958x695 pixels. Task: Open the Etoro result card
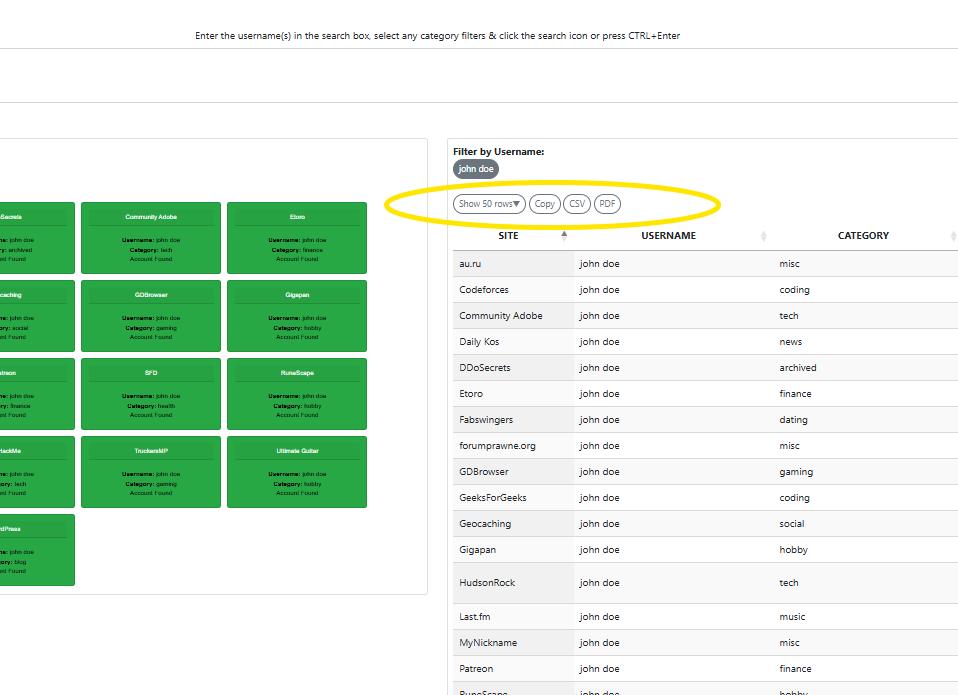coord(297,238)
